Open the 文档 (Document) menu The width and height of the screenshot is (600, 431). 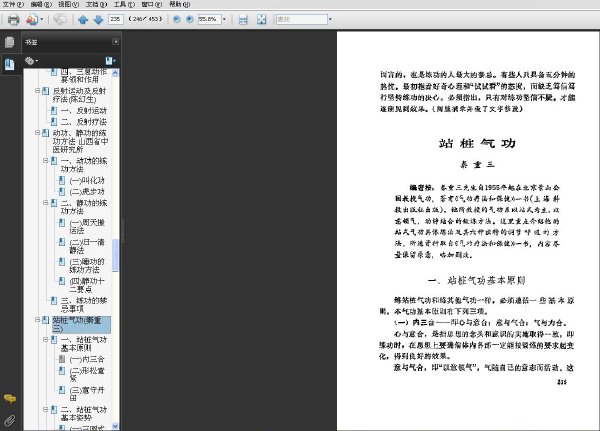[x=96, y=4]
